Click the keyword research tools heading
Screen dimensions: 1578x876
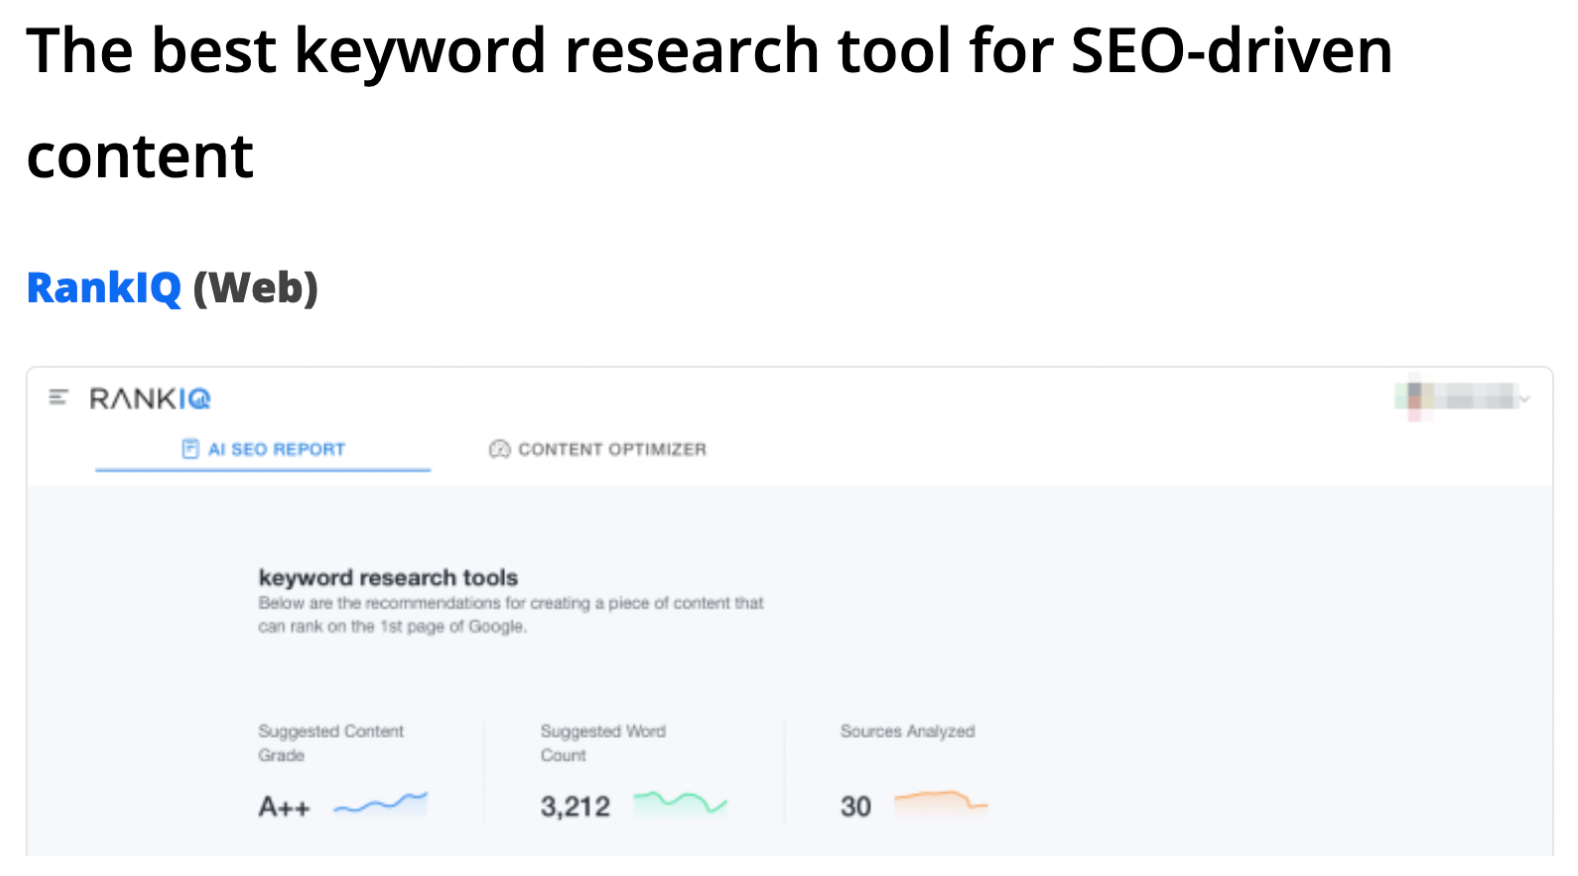388,578
